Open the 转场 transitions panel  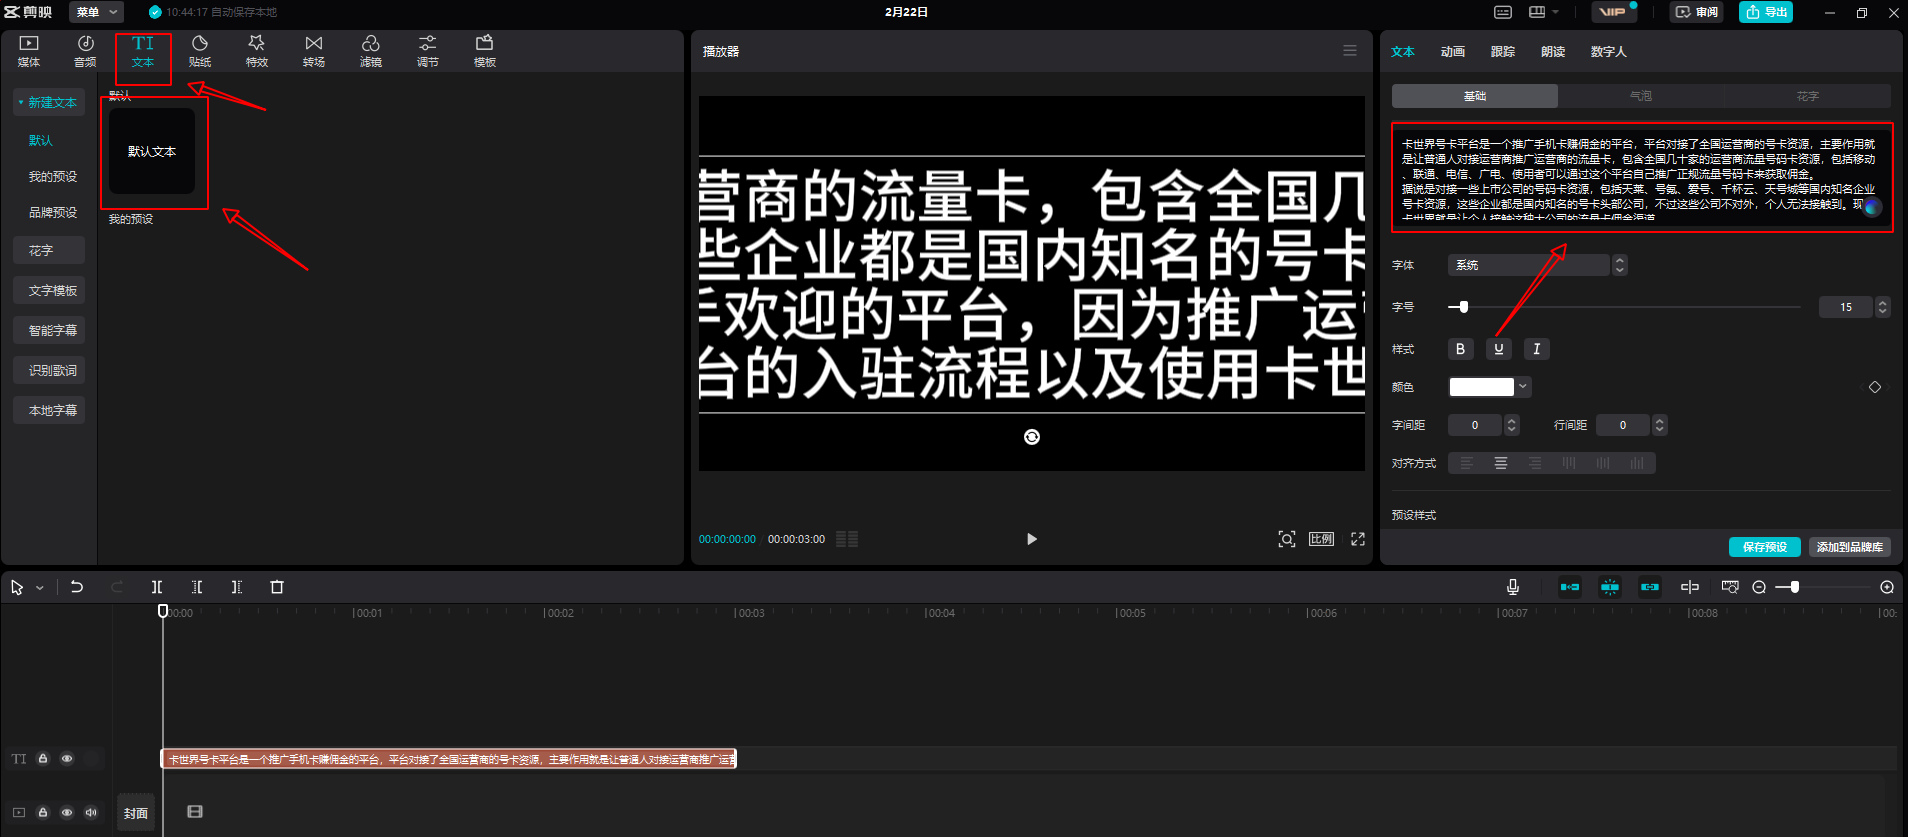[314, 51]
